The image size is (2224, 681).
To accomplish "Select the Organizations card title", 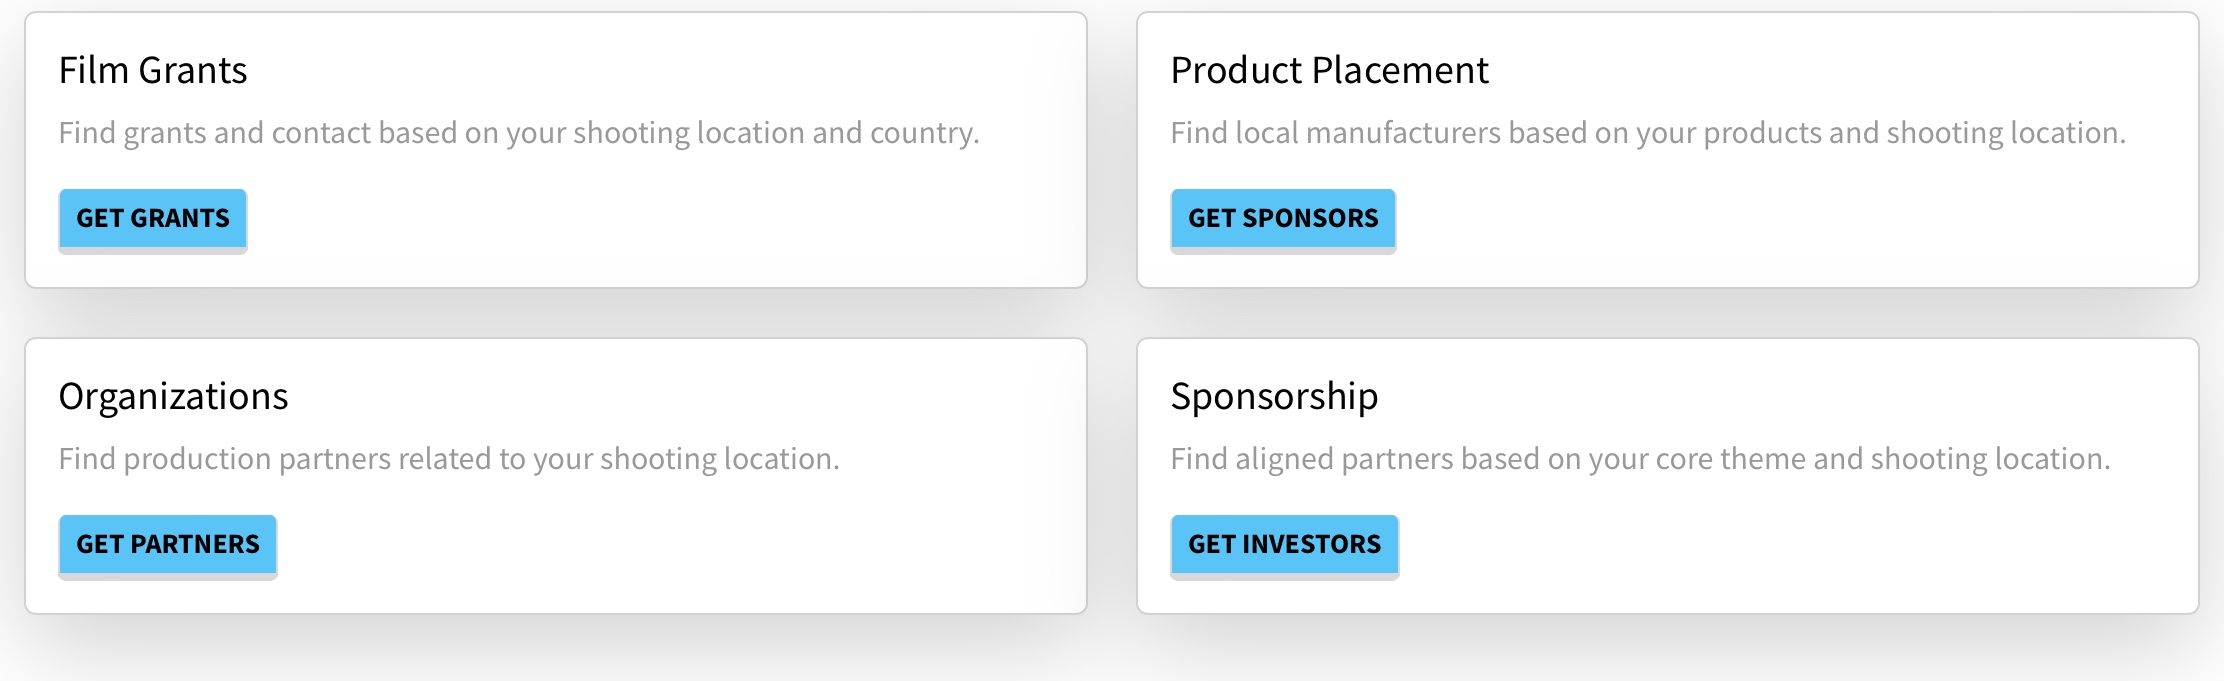I will point(173,397).
